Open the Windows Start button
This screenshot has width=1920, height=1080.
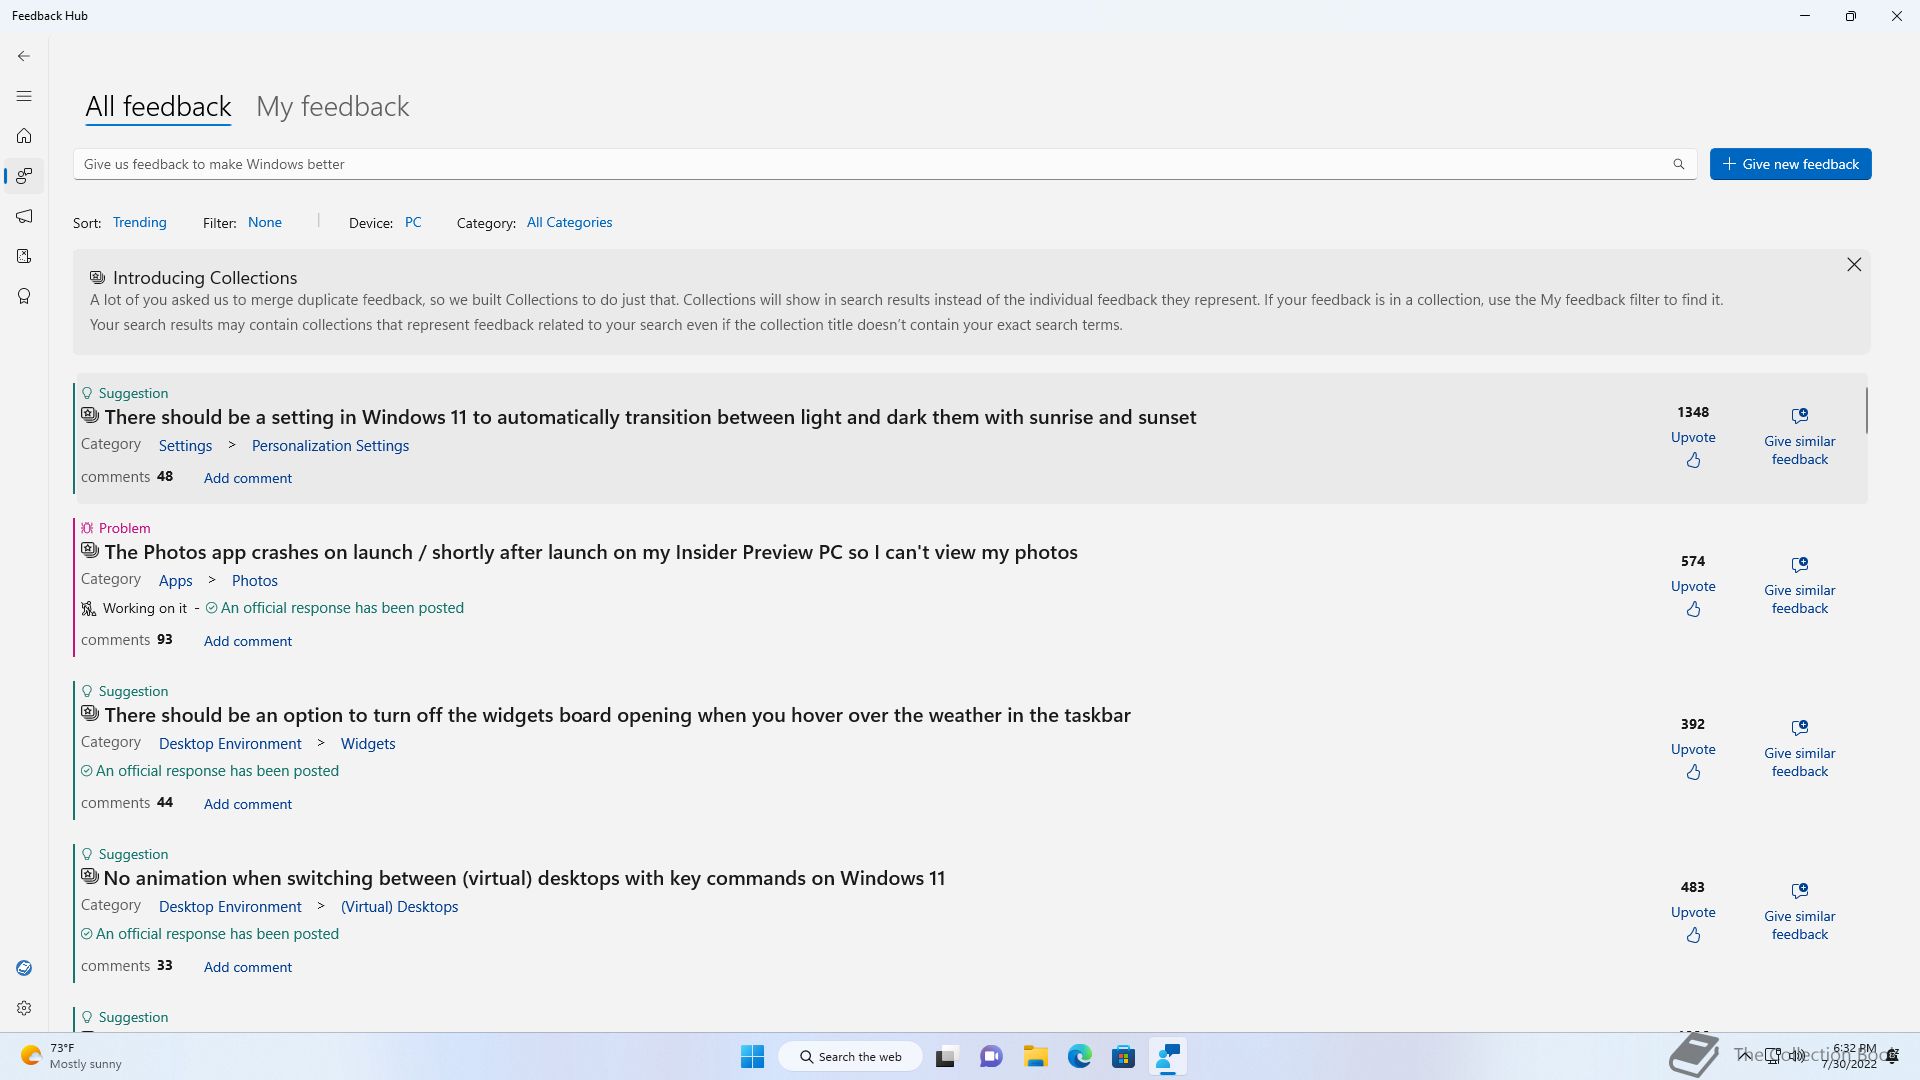[x=752, y=1056]
